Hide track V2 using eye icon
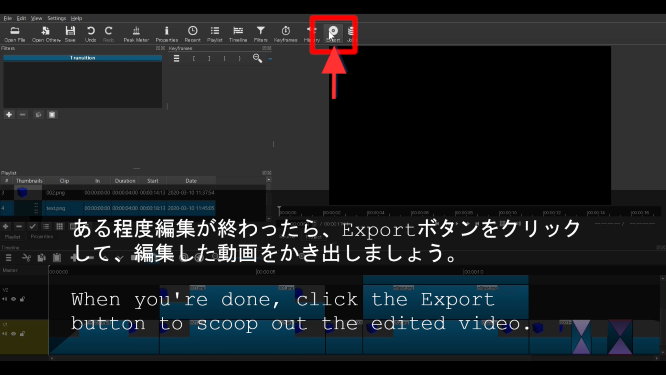Screen dimensions: 666x375 coord(14,299)
